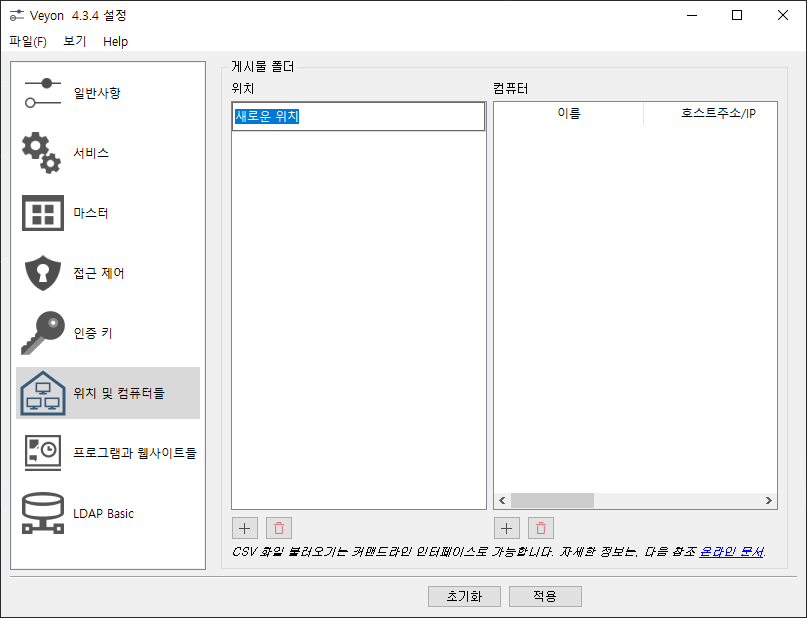Minimize the Veyon settings window

coord(692,15)
